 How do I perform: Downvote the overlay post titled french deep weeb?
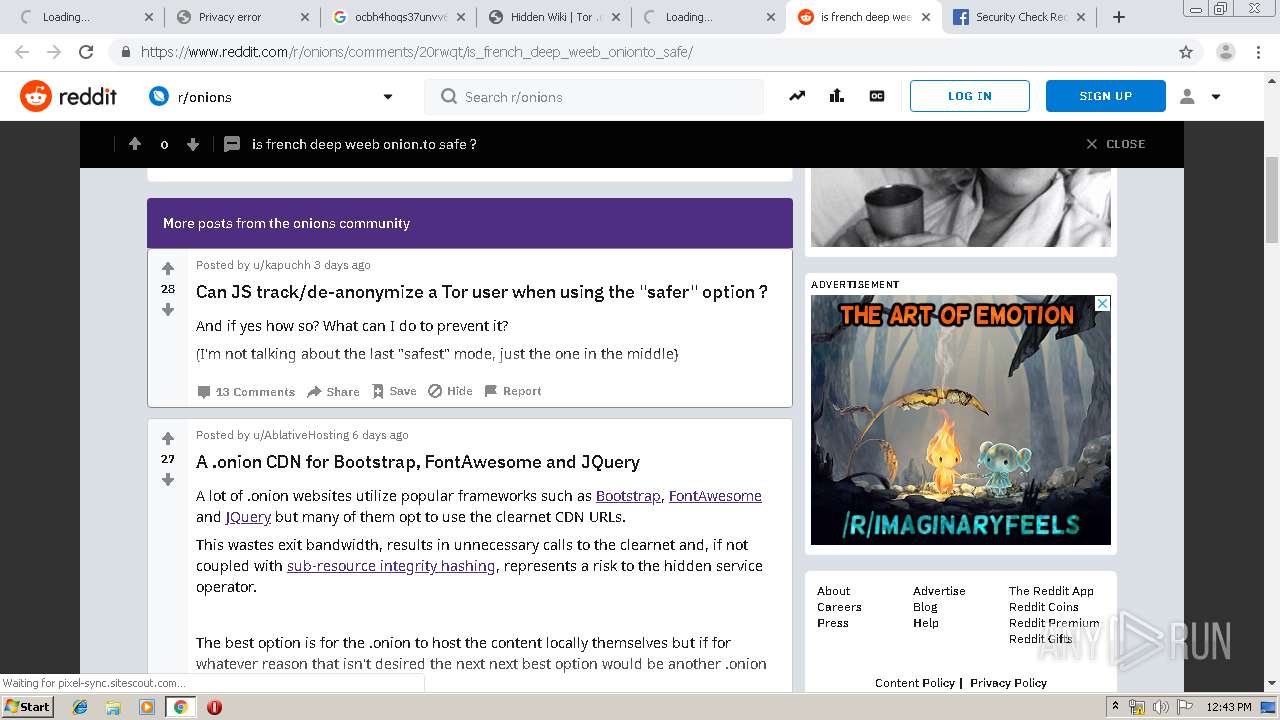click(193, 144)
